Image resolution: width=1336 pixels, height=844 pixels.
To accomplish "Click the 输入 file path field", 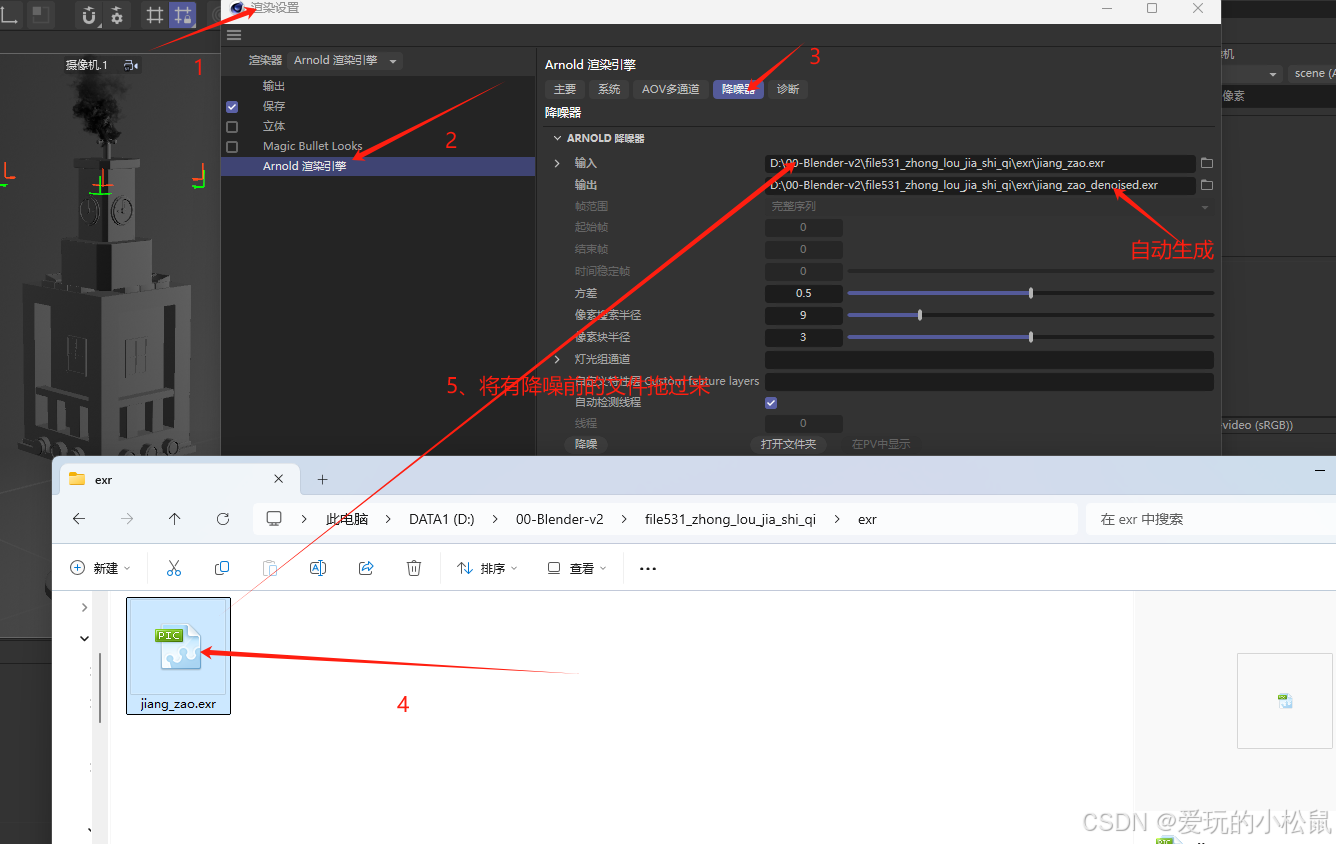I will pyautogui.click(x=980, y=163).
